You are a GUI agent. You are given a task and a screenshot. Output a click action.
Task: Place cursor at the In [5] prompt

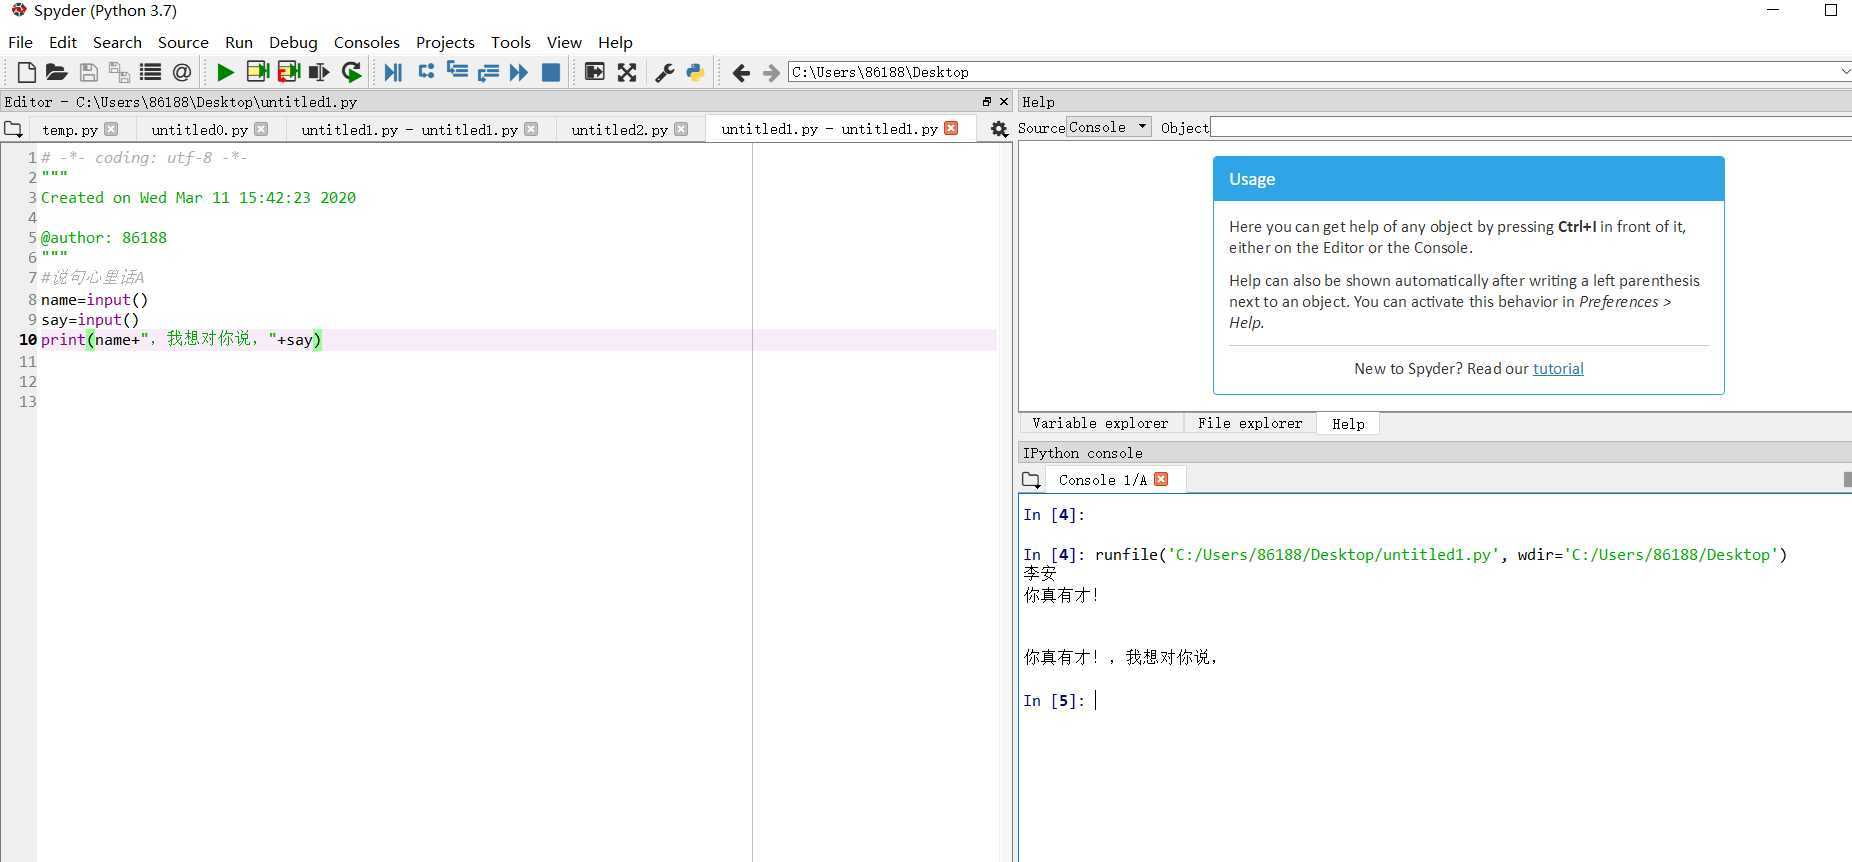tap(1096, 700)
